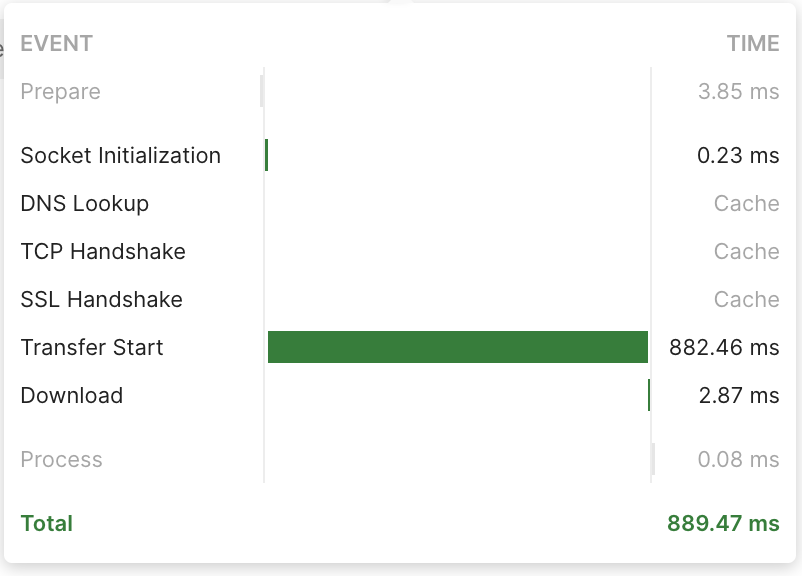This screenshot has height=576, width=802.
Task: Click the 882.46 ms Transfer Start time
Action: [x=724, y=347]
